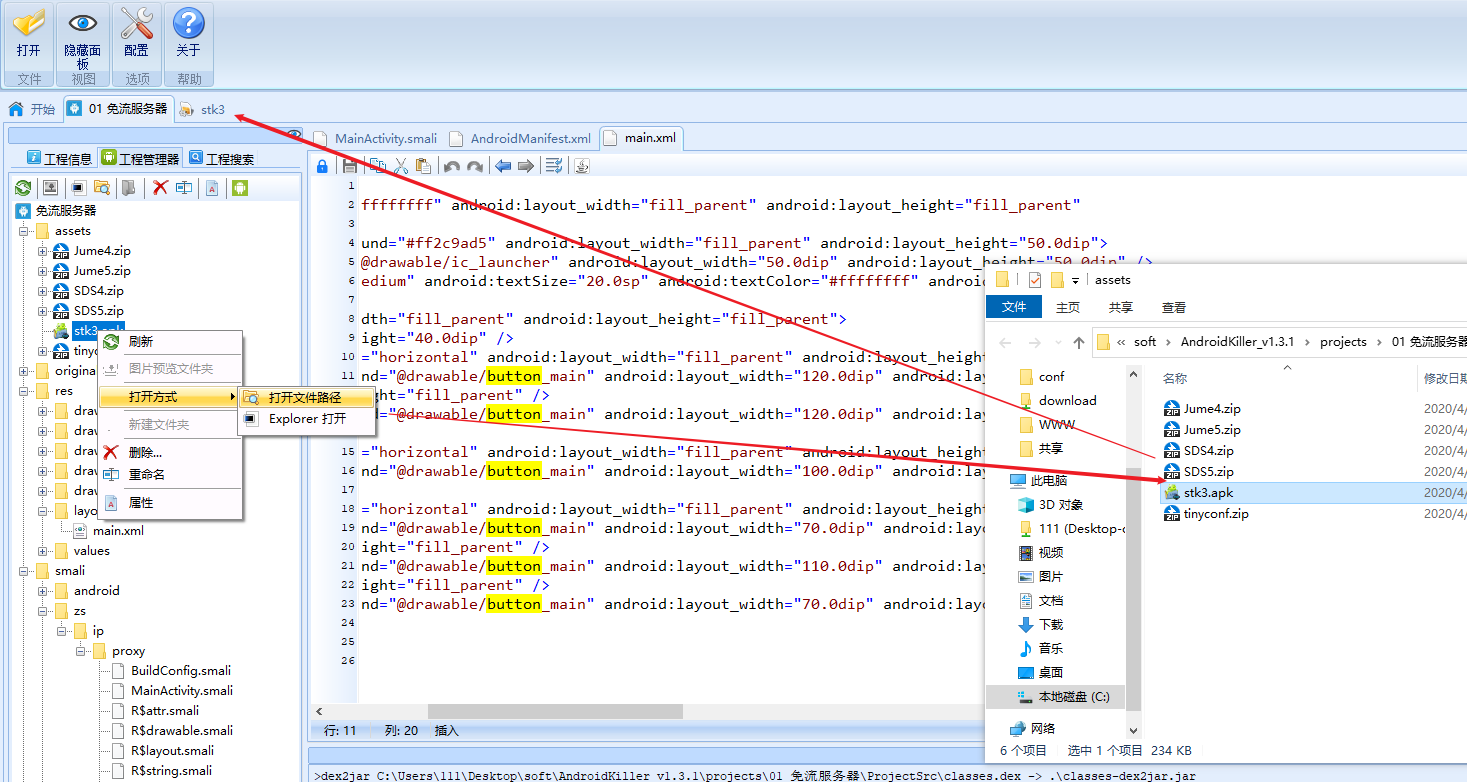Click the green refresh icon in project toolbar

23,187
